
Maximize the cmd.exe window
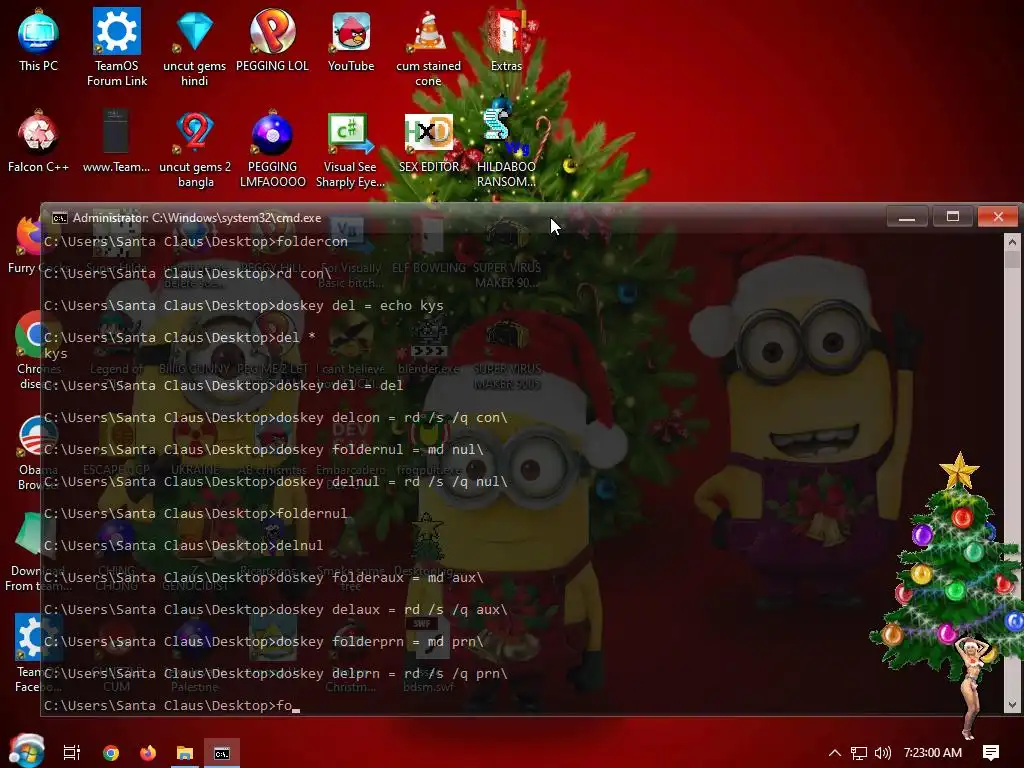pyautogui.click(x=953, y=217)
